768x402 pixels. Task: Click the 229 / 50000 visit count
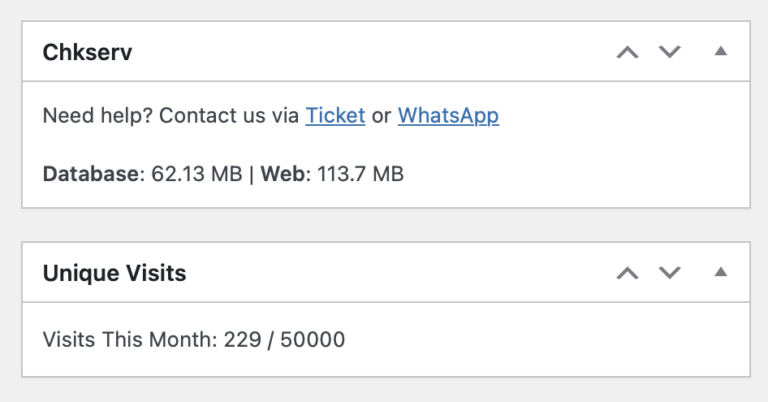point(284,339)
